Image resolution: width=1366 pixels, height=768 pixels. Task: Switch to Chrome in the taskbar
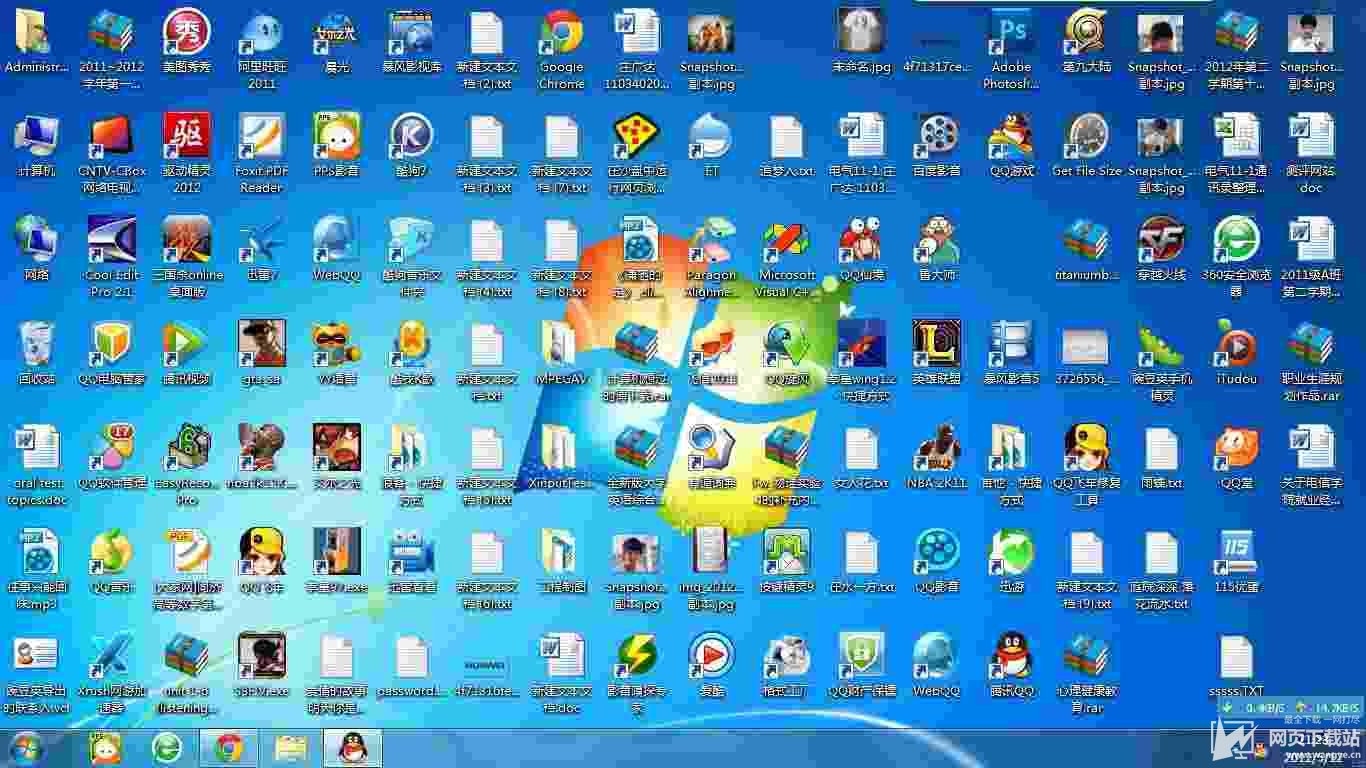click(x=229, y=747)
